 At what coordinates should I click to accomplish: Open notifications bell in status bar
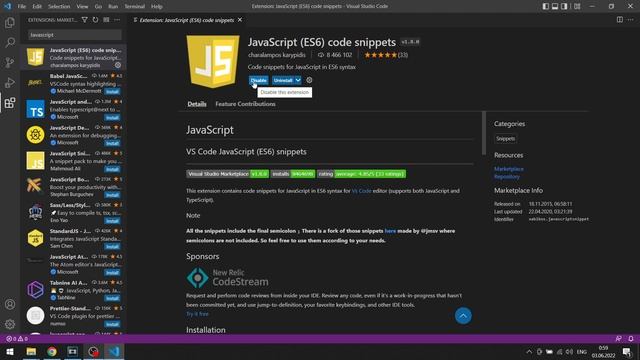[x=631, y=339]
